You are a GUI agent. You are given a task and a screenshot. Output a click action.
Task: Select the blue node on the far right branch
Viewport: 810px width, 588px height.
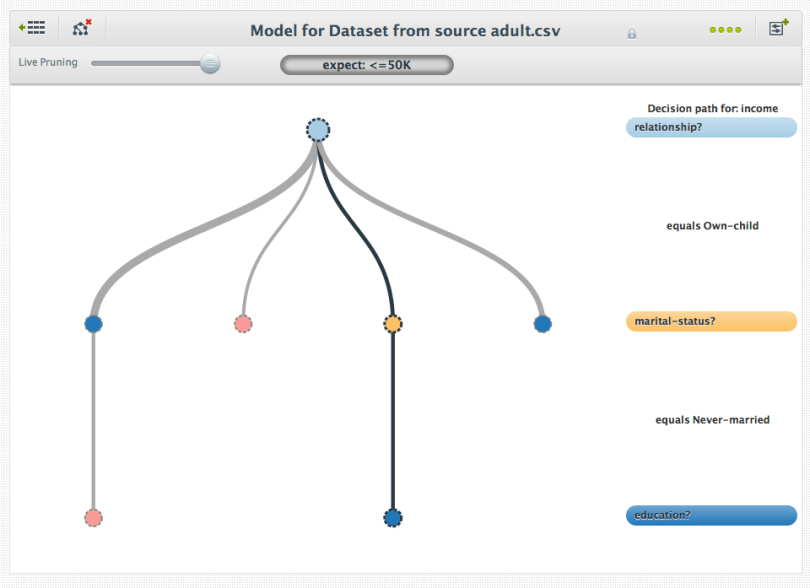[542, 323]
